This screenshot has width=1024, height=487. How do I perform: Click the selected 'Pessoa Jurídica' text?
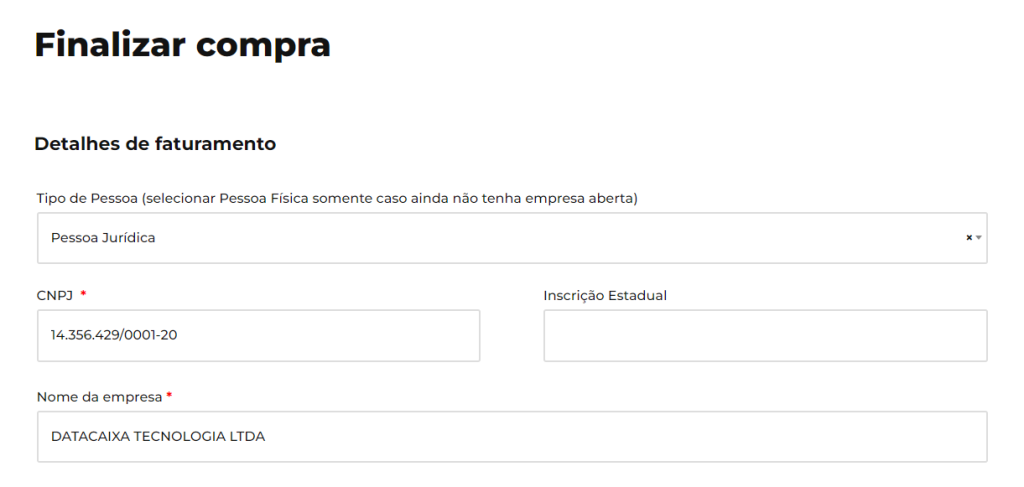(103, 238)
